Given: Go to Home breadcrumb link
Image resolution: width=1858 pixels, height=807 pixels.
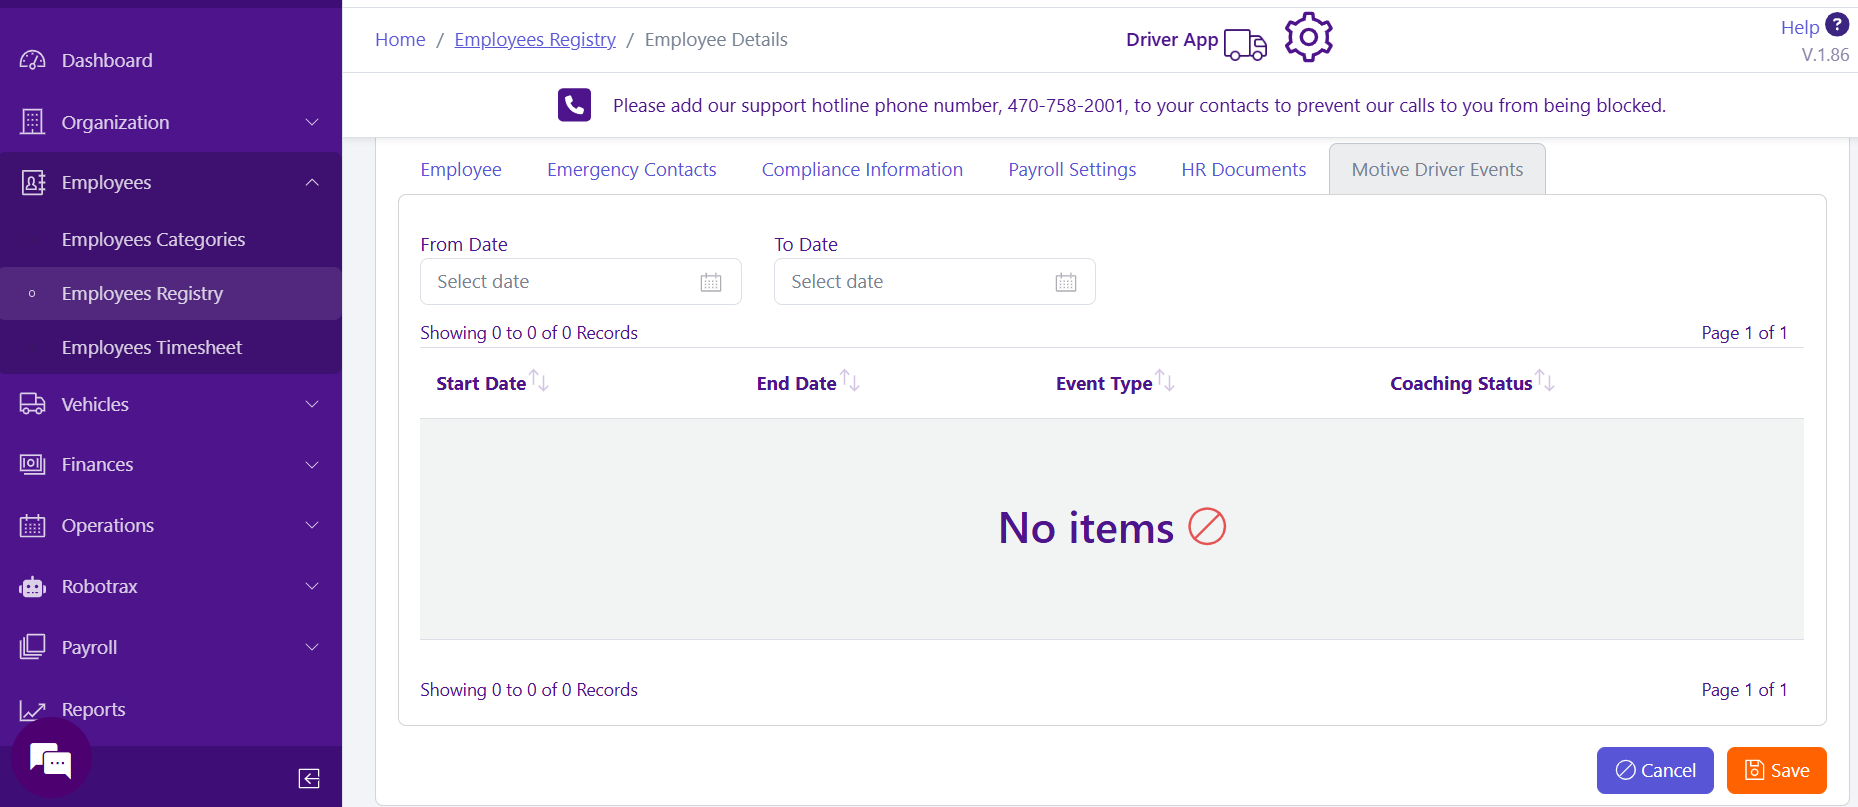Looking at the screenshot, I should (400, 40).
